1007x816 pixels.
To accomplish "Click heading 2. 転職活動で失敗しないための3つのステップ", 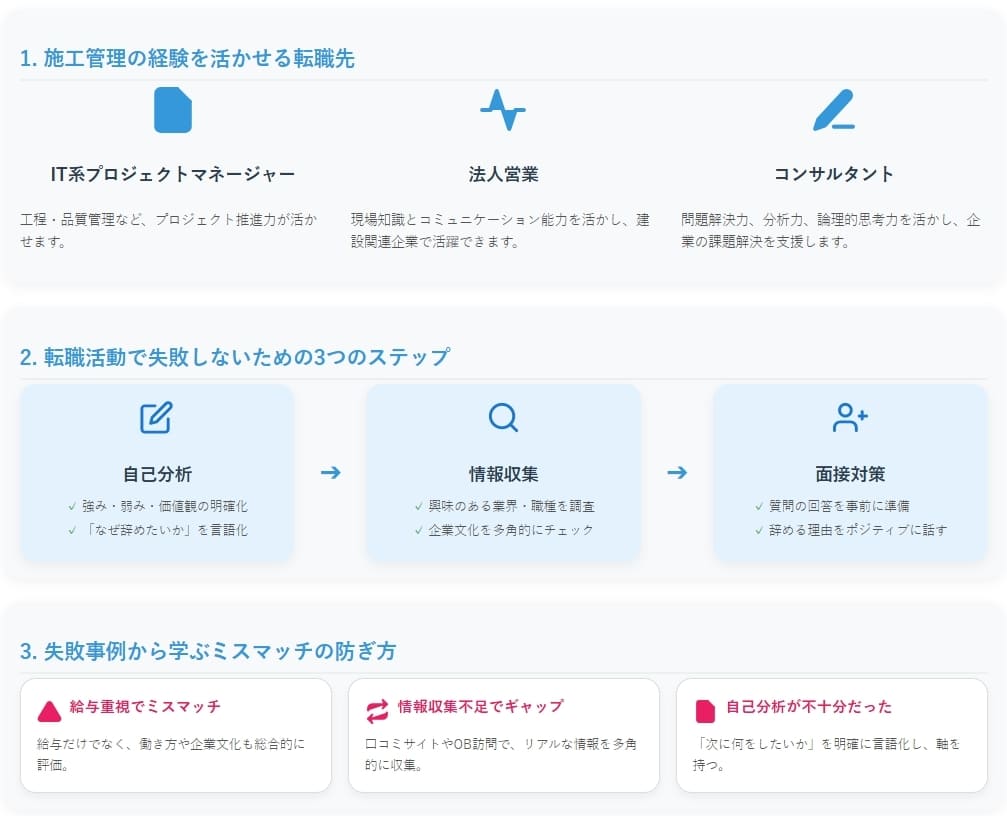I will pos(234,357).
